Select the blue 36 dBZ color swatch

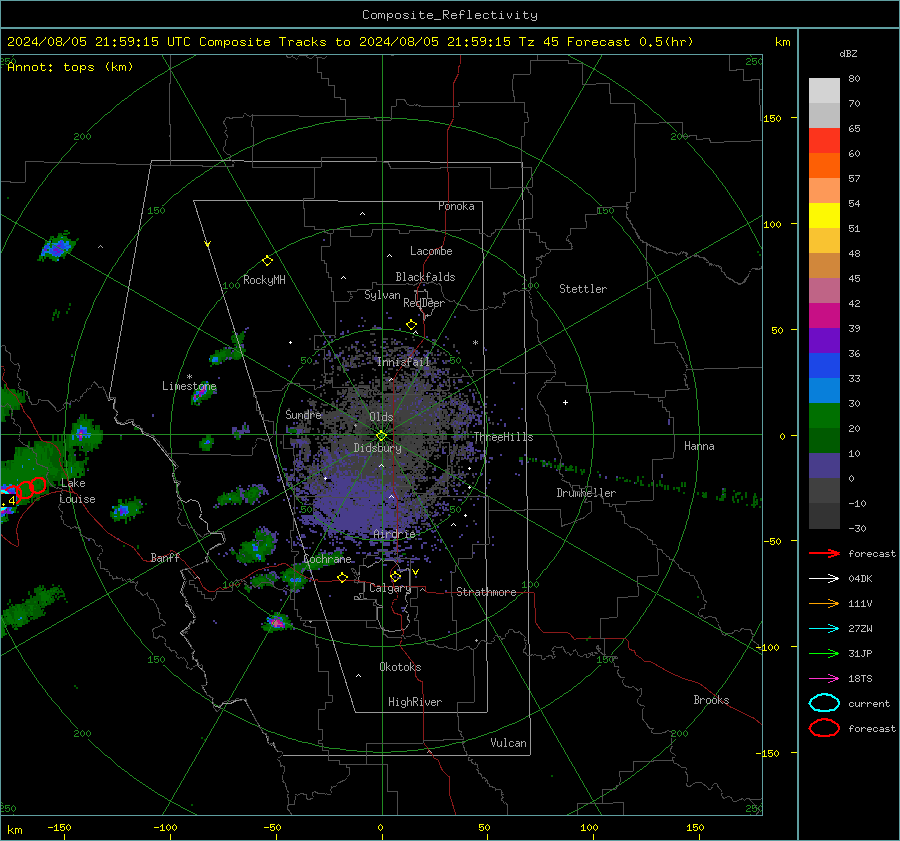tap(824, 366)
